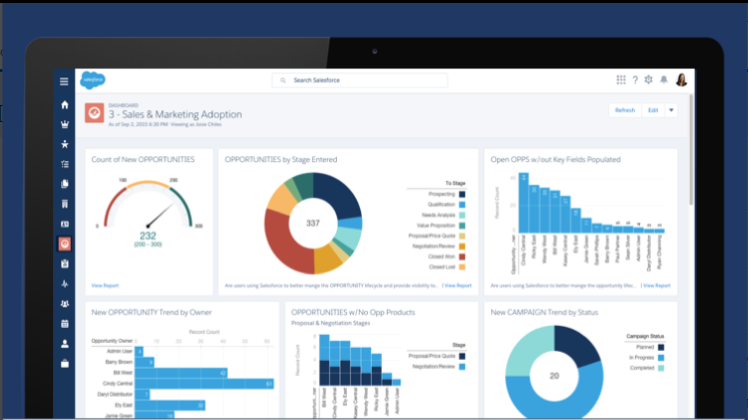748x420 pixels.
Task: Select the highlighted Dashboards sidebar icon
Action: [x=64, y=244]
